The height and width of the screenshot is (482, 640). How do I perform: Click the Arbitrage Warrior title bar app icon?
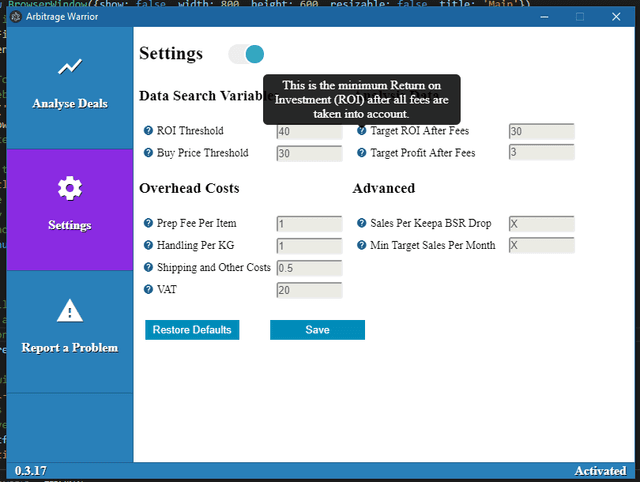point(16,17)
